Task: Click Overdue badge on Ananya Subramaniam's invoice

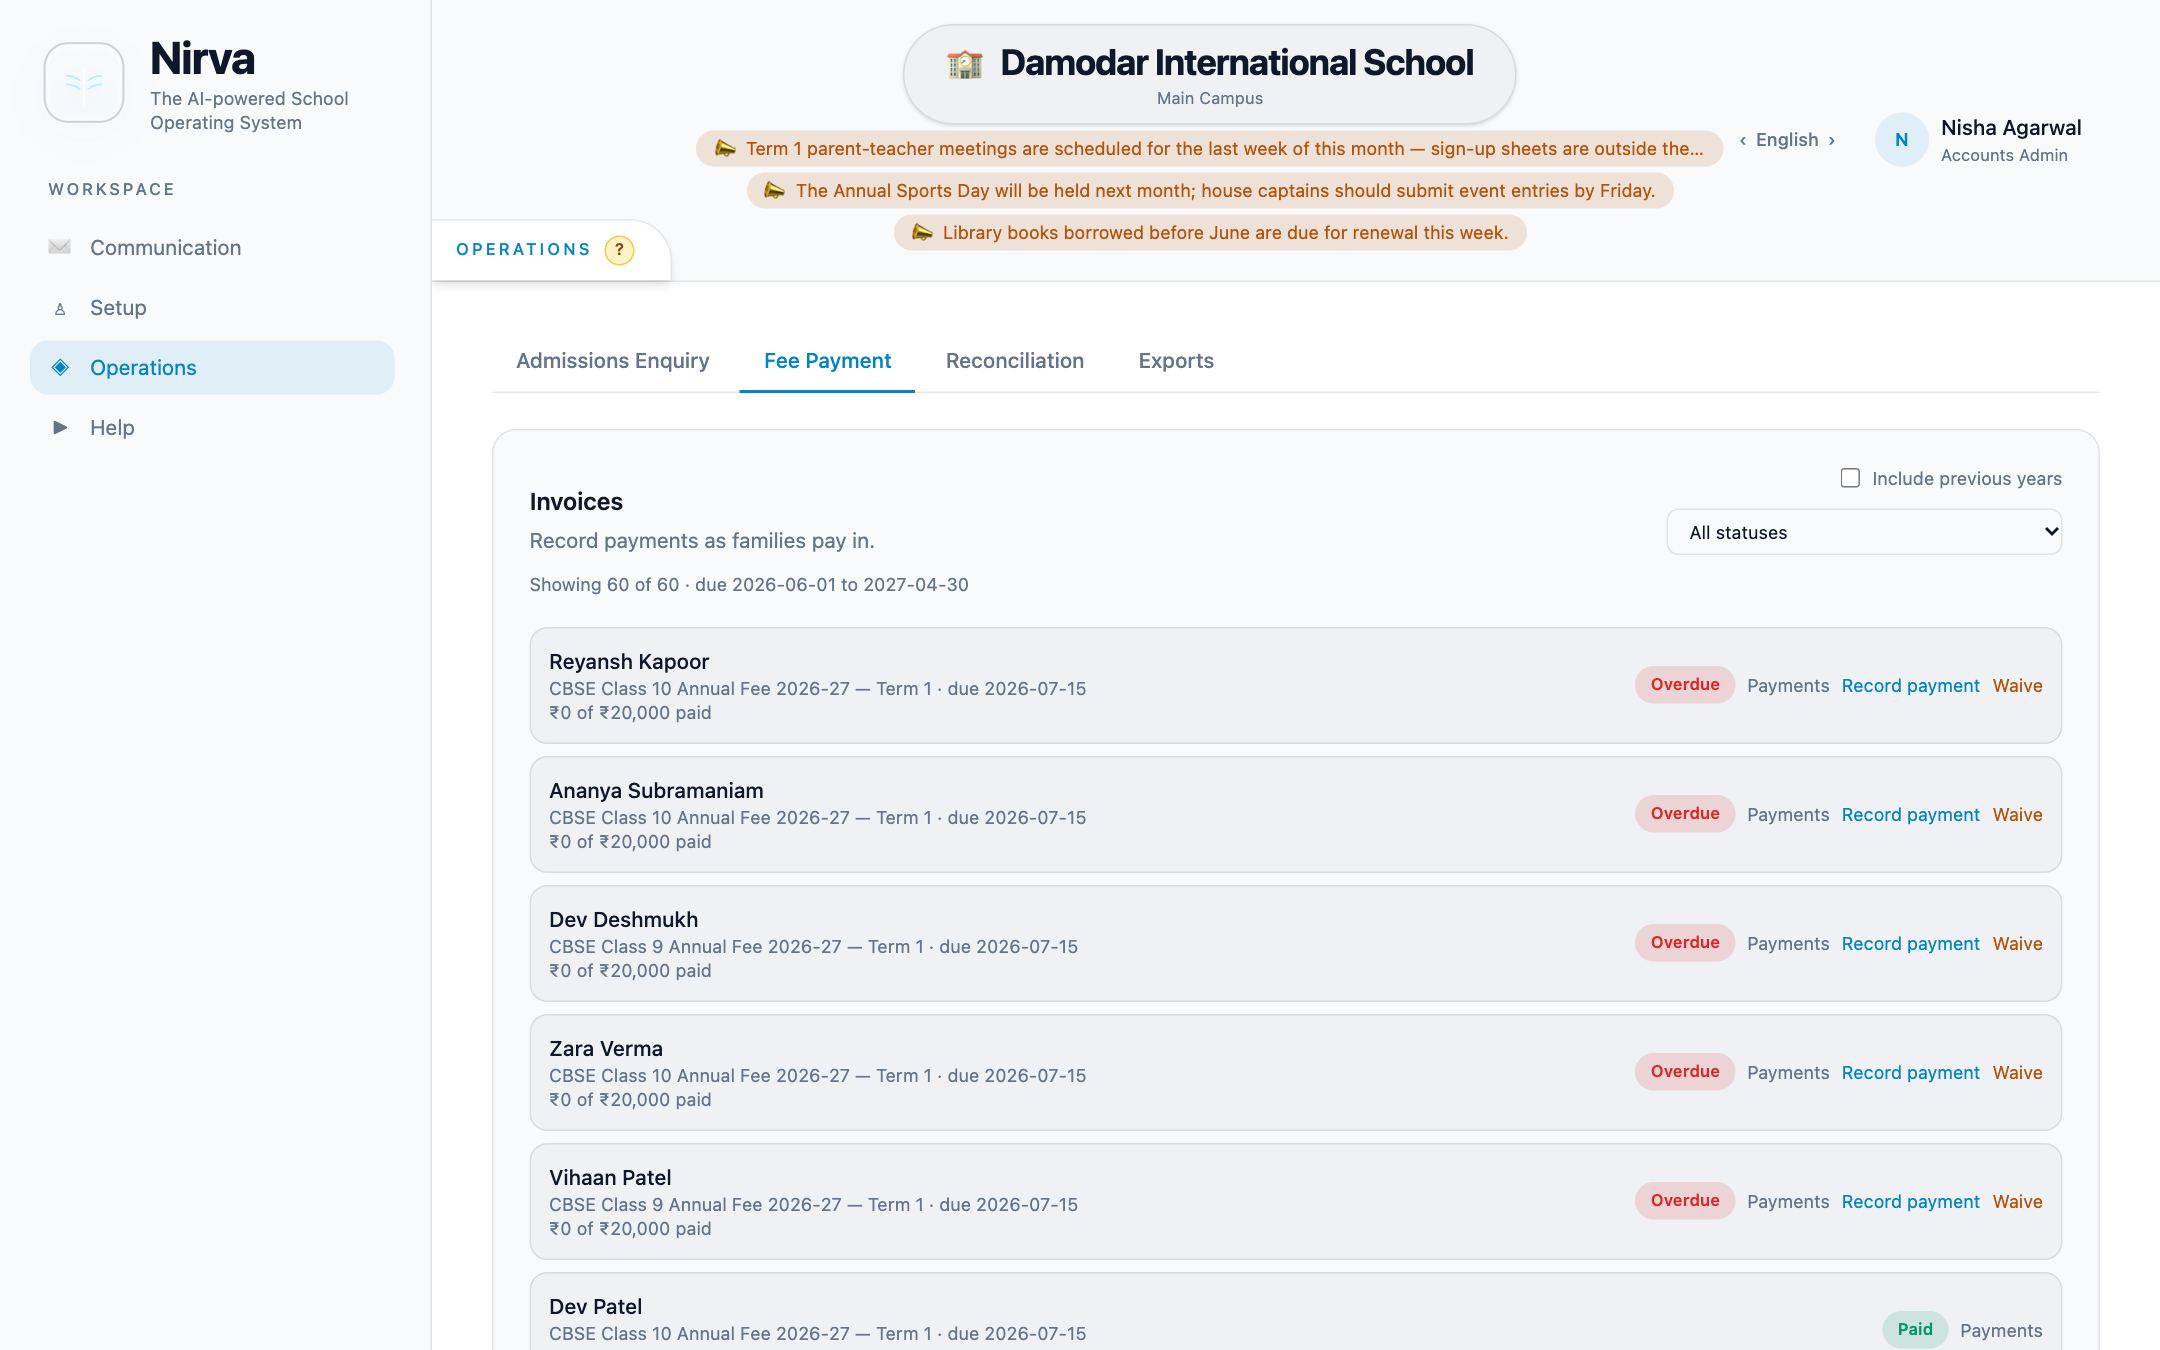Action: 1685,814
